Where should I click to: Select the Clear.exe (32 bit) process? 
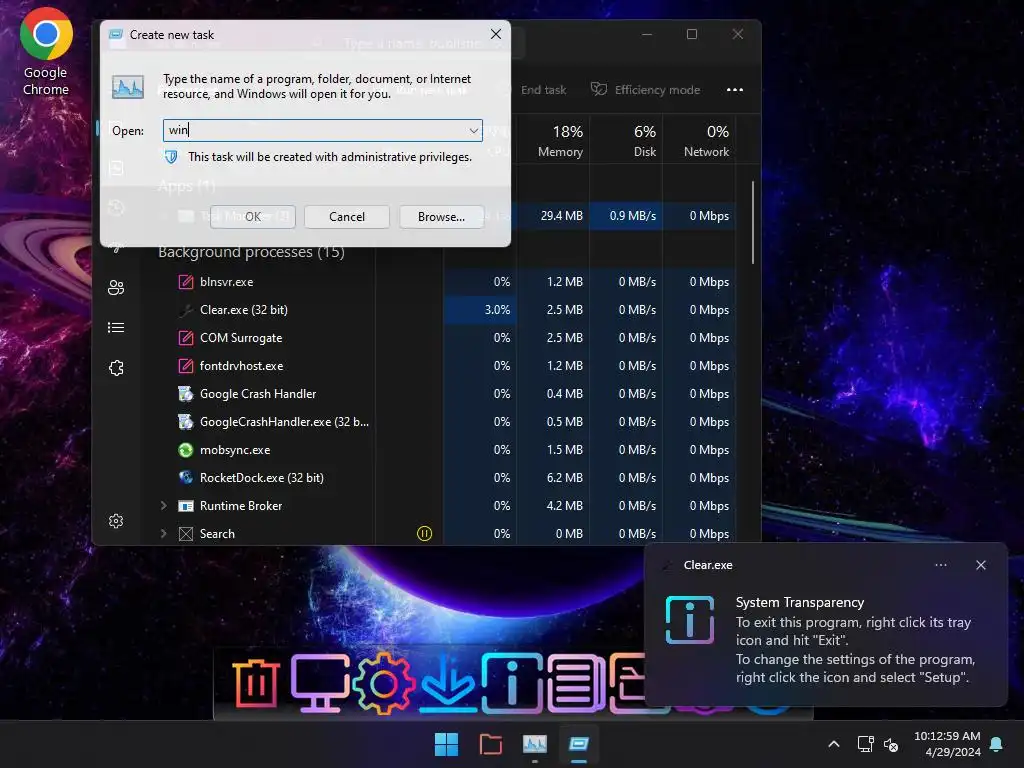244,310
